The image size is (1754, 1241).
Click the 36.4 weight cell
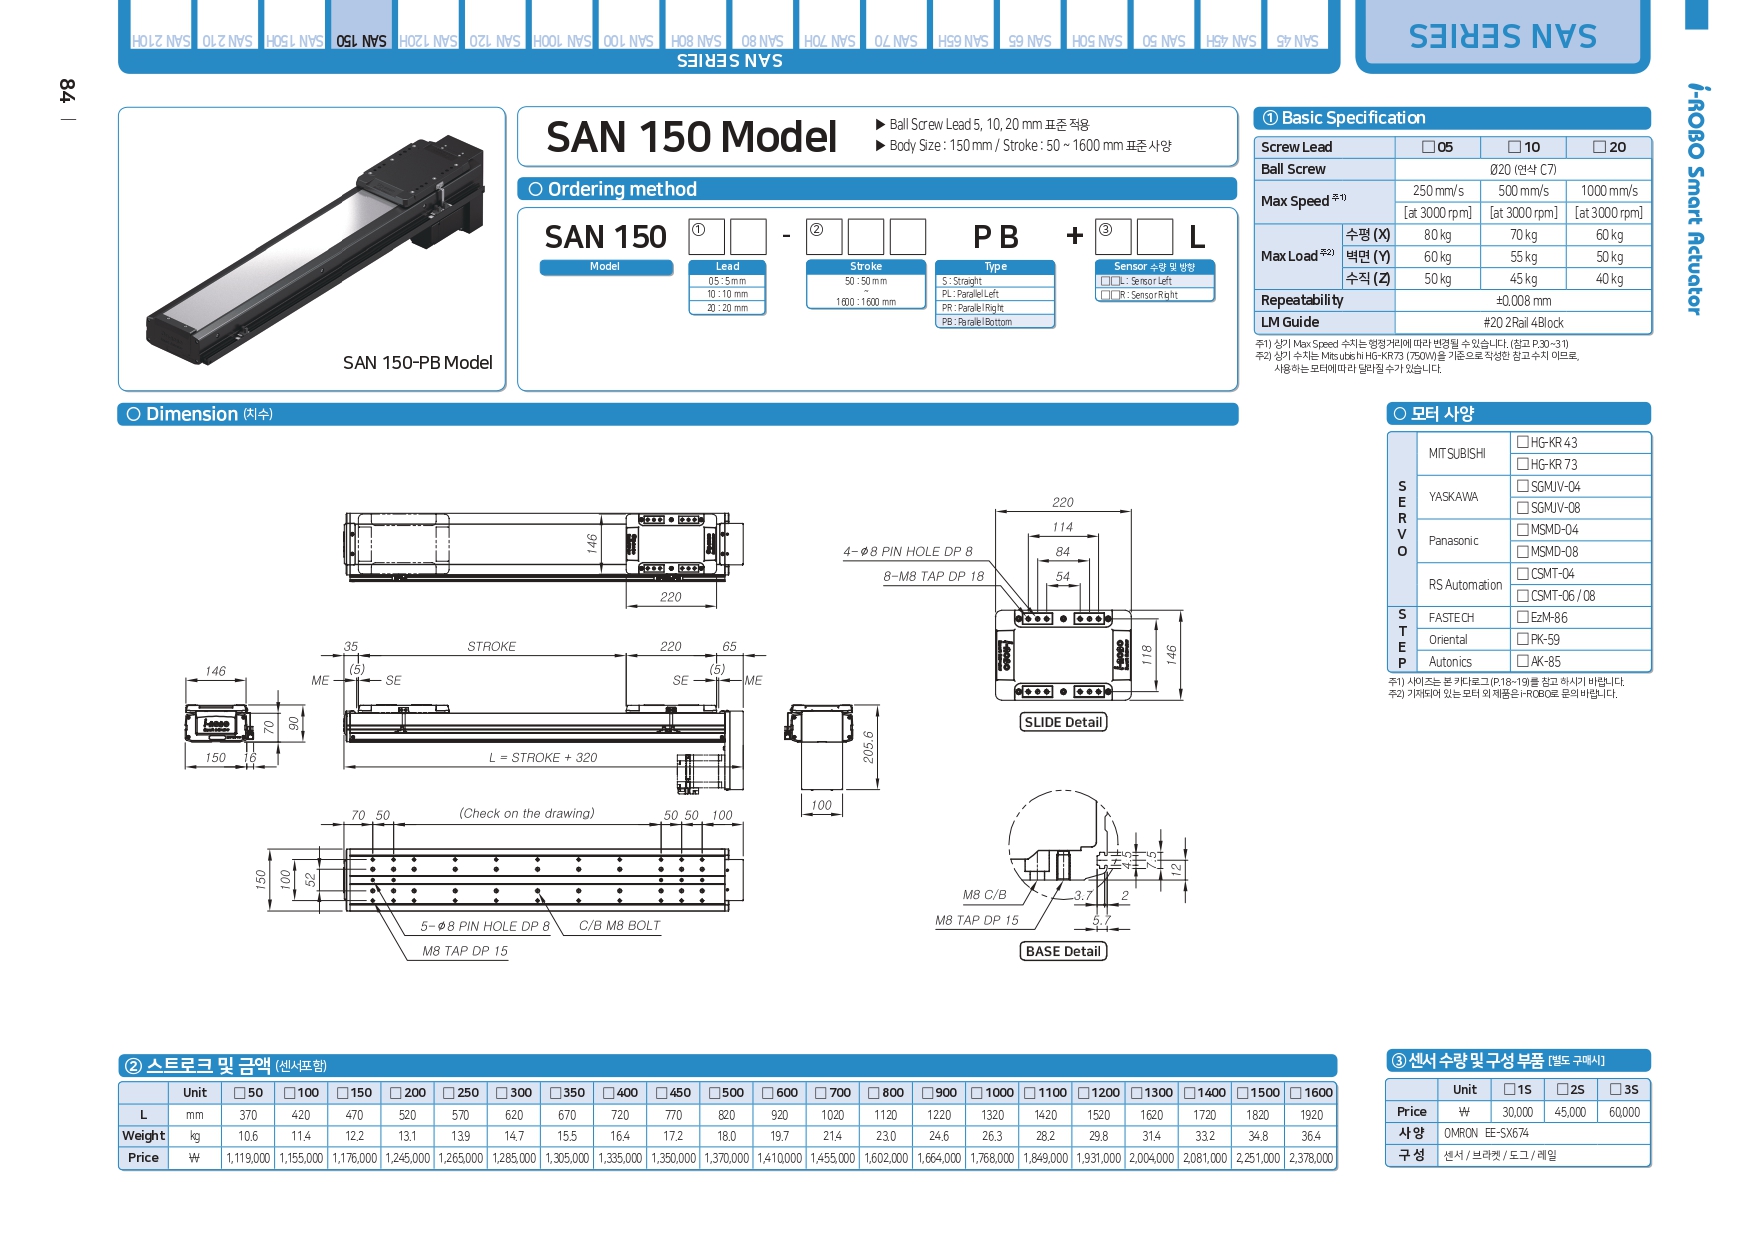tap(1311, 1136)
